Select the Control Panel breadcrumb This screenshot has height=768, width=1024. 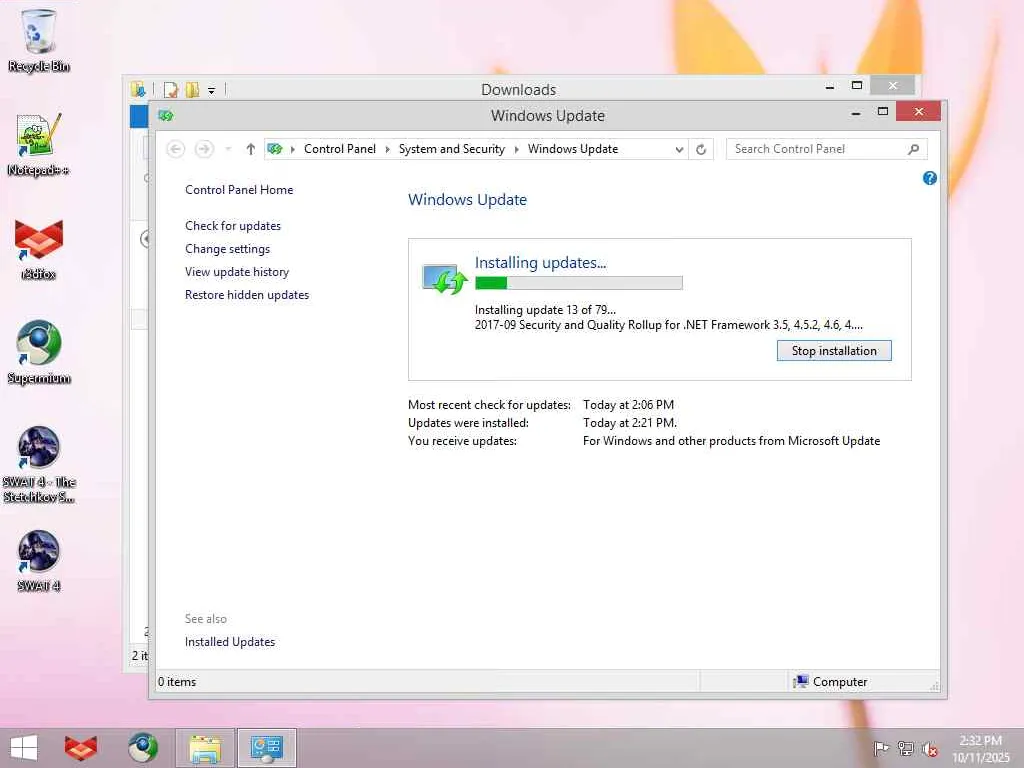[340, 149]
